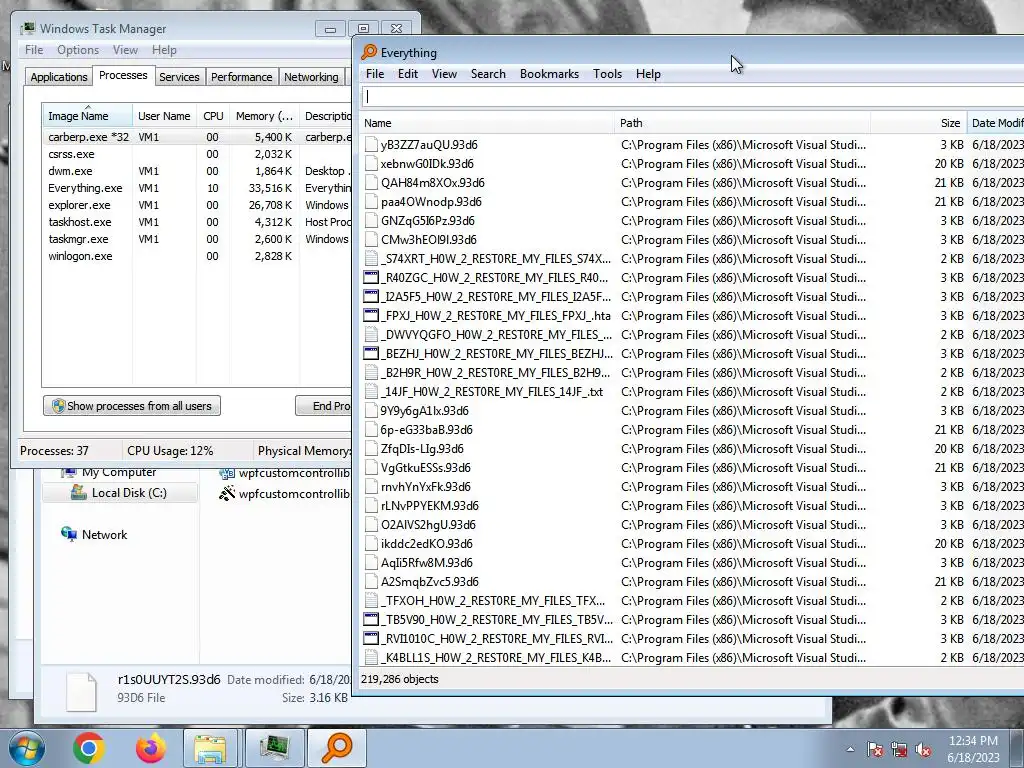Select Everything.exe process row

click(196, 188)
